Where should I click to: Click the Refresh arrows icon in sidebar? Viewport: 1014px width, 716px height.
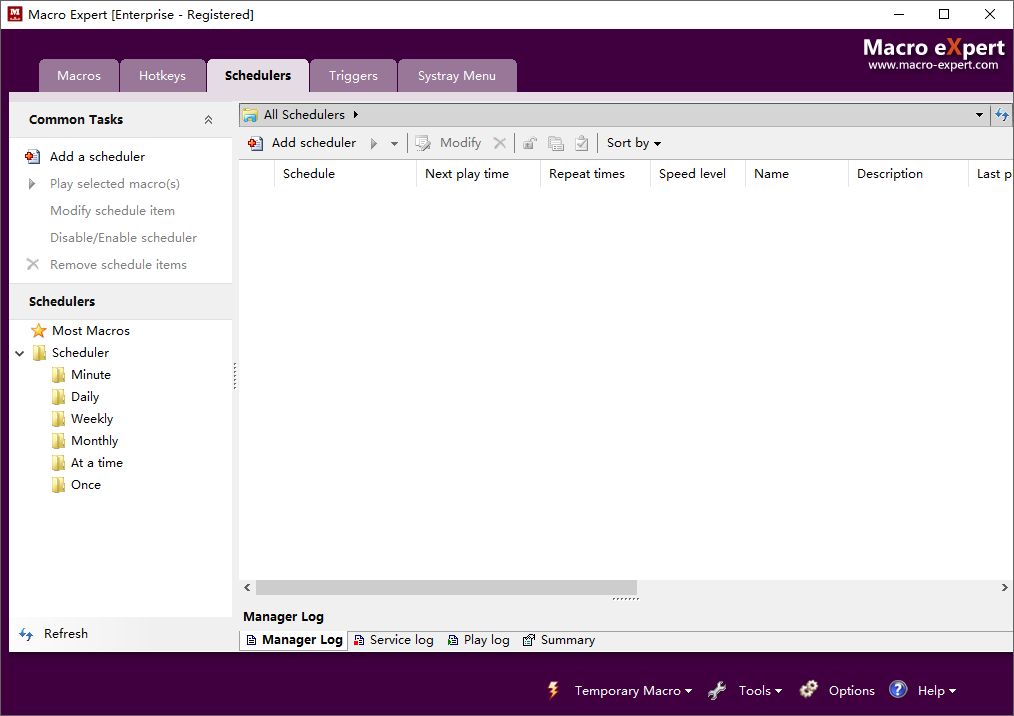click(26, 634)
